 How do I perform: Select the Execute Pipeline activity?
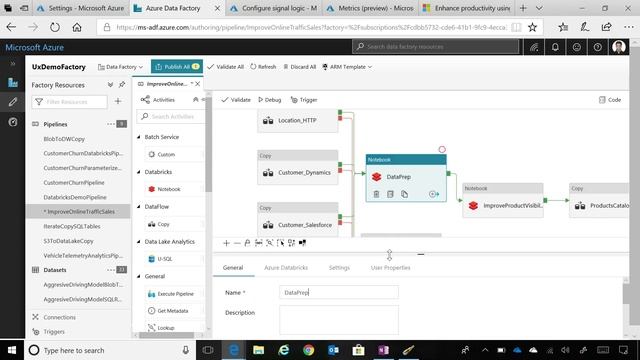click(174, 294)
